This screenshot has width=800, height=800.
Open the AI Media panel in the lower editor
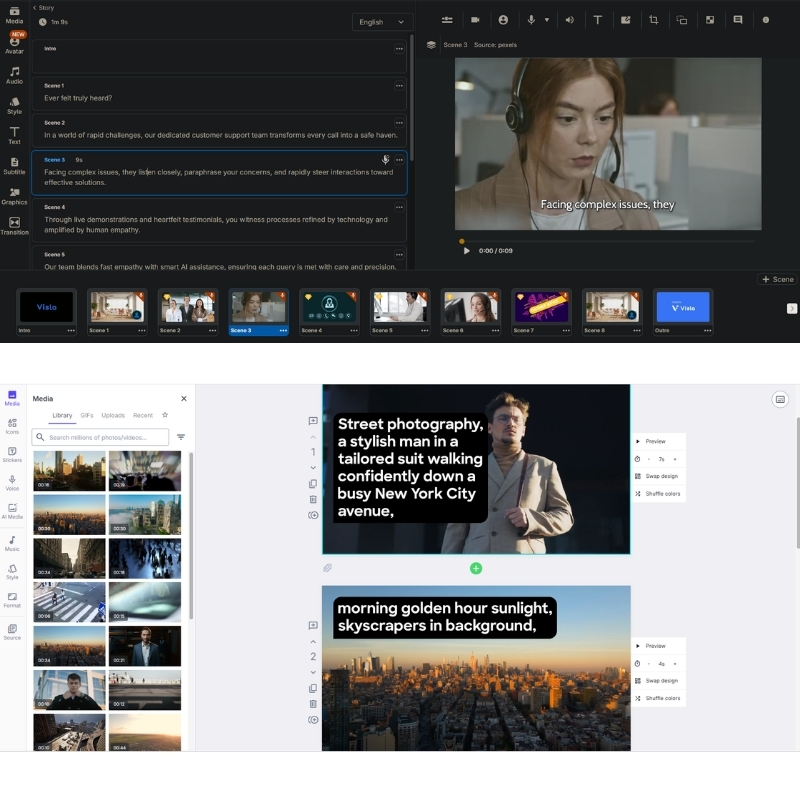12,510
